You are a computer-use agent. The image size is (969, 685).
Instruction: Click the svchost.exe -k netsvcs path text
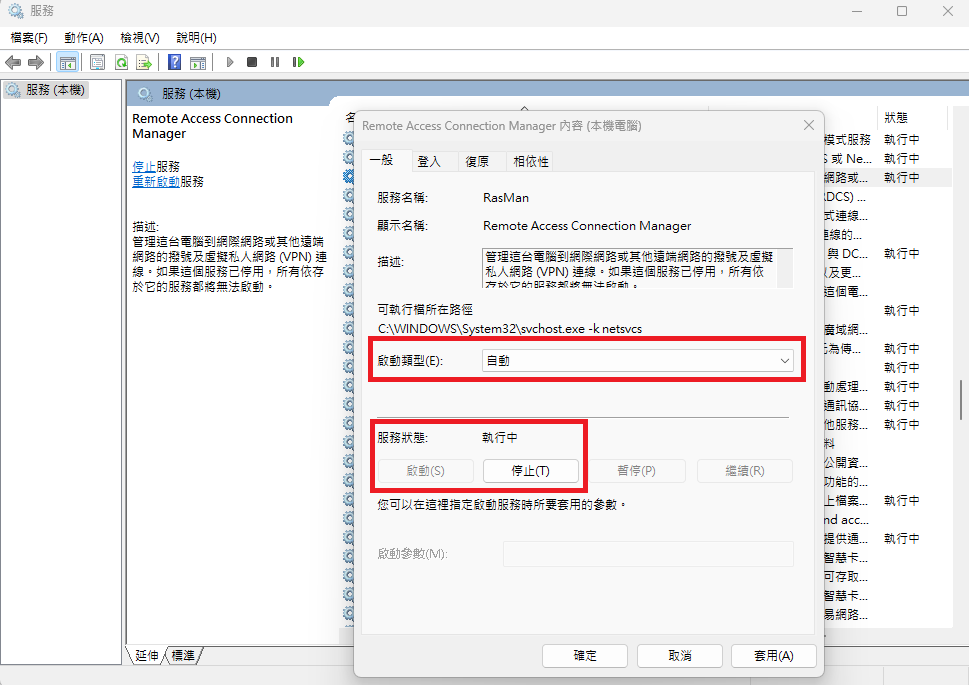[x=510, y=329]
